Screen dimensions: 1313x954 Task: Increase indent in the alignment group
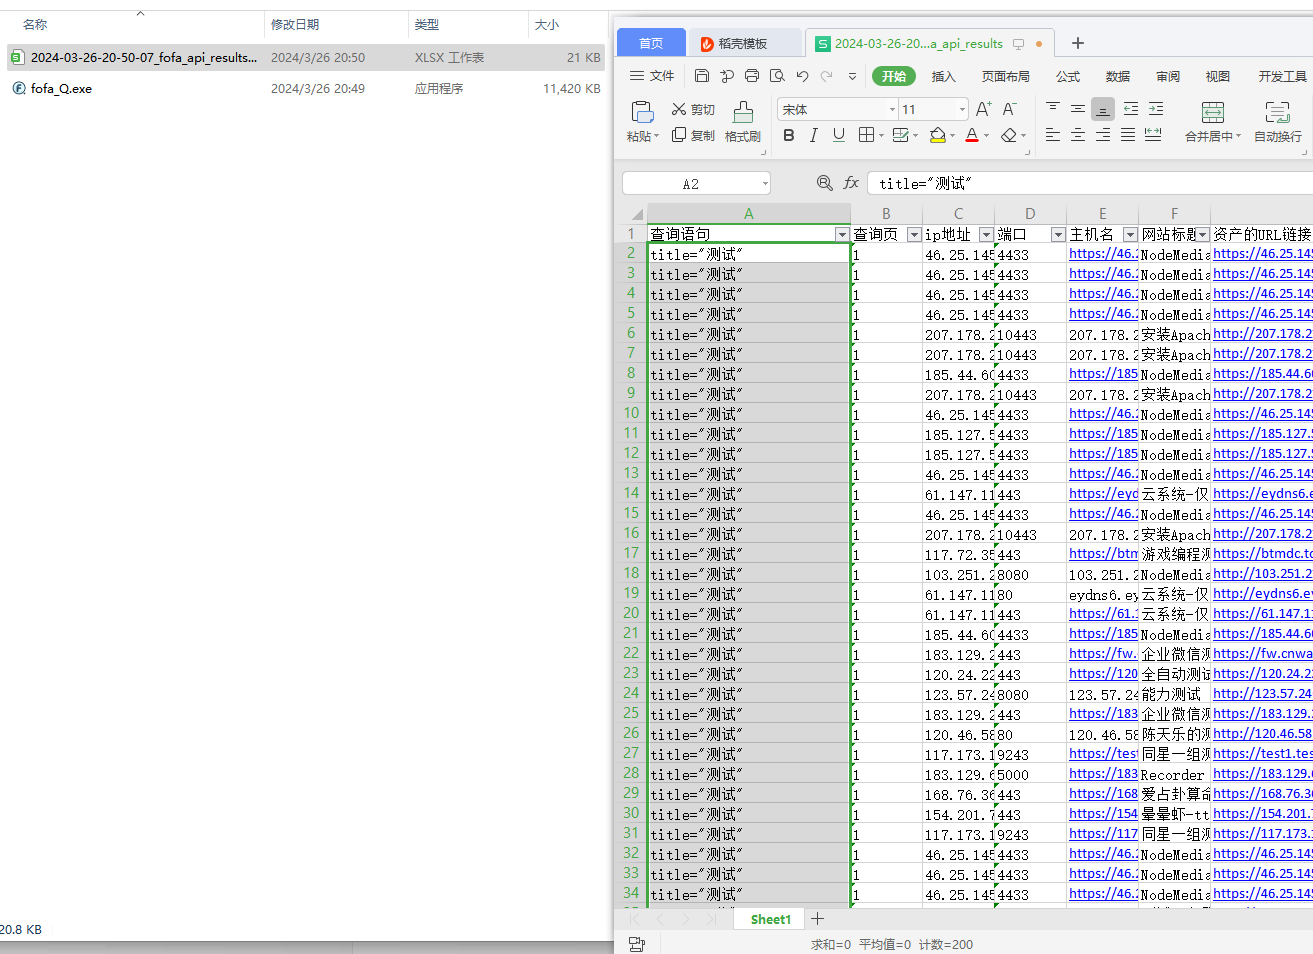pyautogui.click(x=1156, y=109)
